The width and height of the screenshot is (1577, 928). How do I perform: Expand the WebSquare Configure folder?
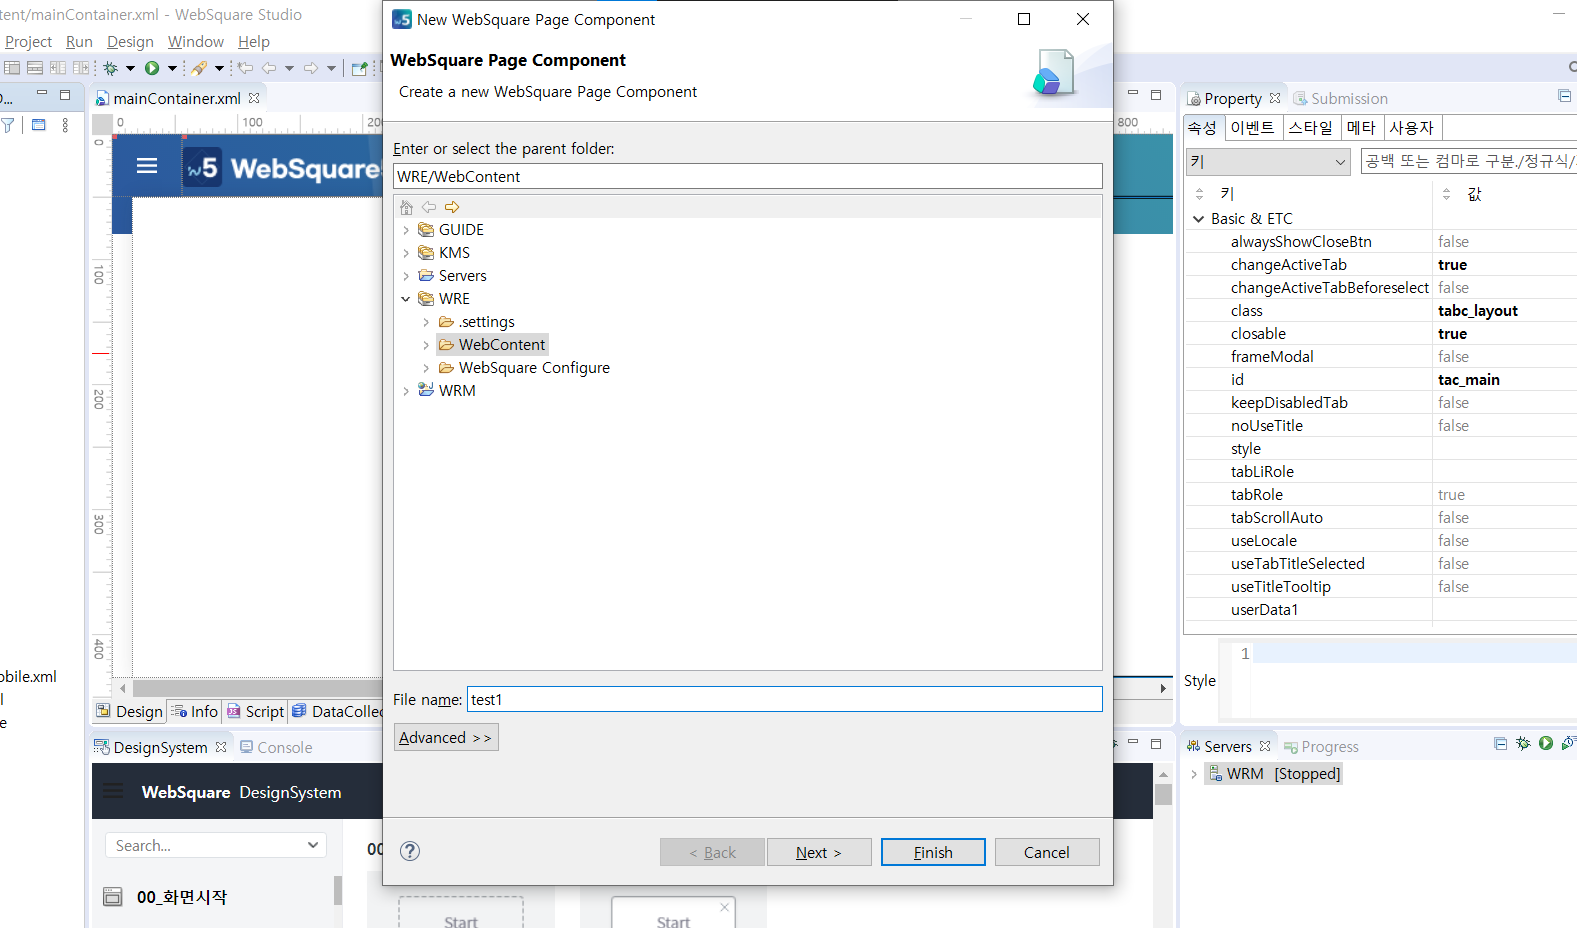426,368
